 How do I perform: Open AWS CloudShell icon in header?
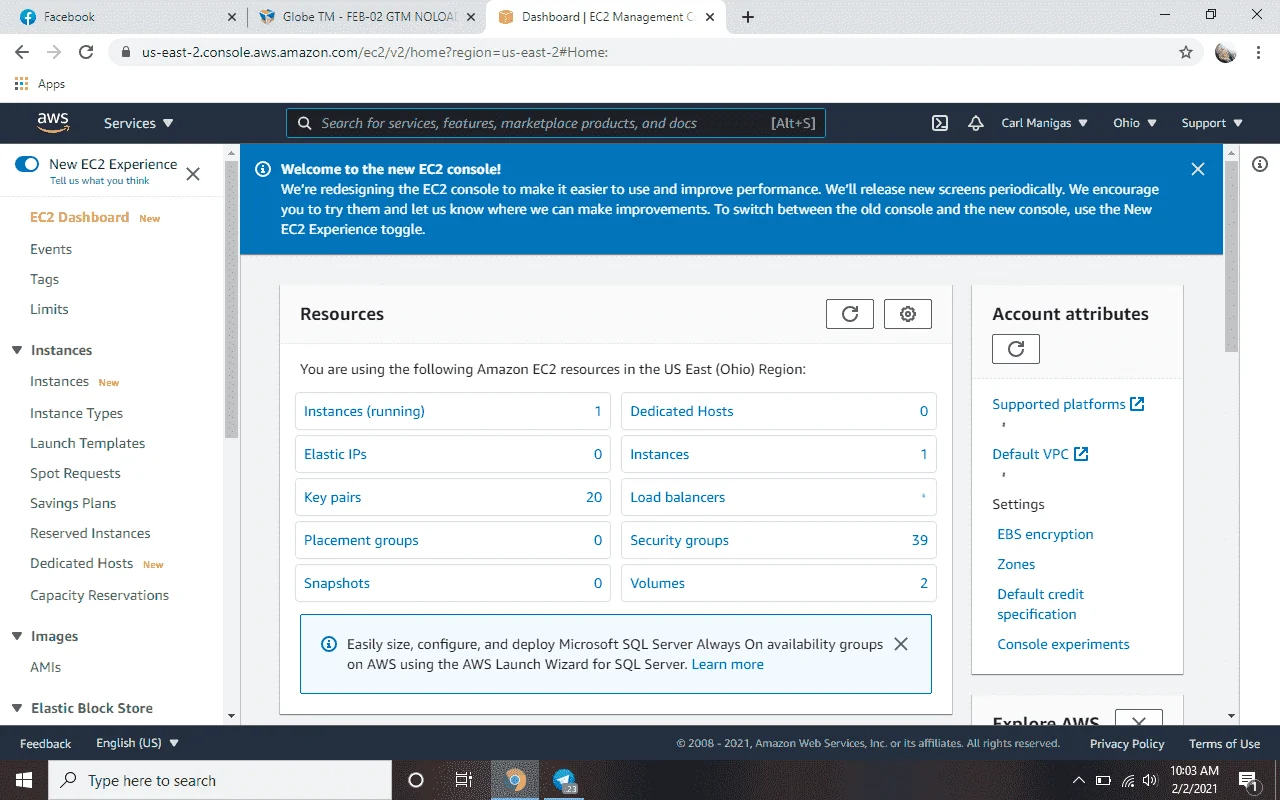[x=940, y=123]
